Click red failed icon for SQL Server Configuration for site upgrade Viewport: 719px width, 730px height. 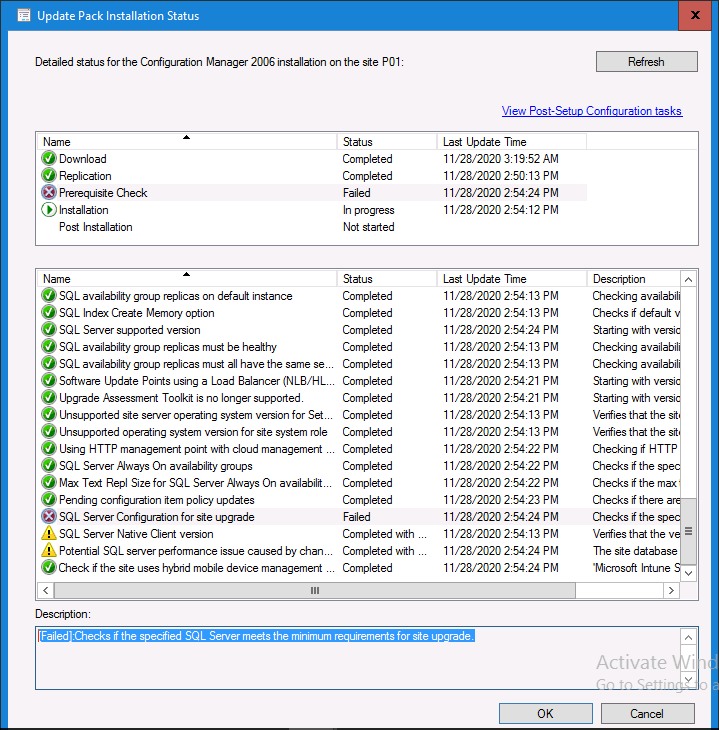(x=48, y=517)
